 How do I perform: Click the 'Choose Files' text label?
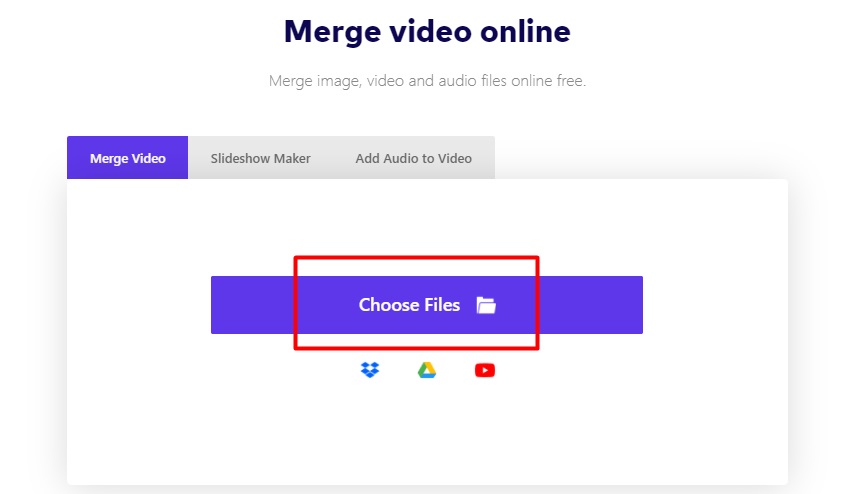point(409,305)
